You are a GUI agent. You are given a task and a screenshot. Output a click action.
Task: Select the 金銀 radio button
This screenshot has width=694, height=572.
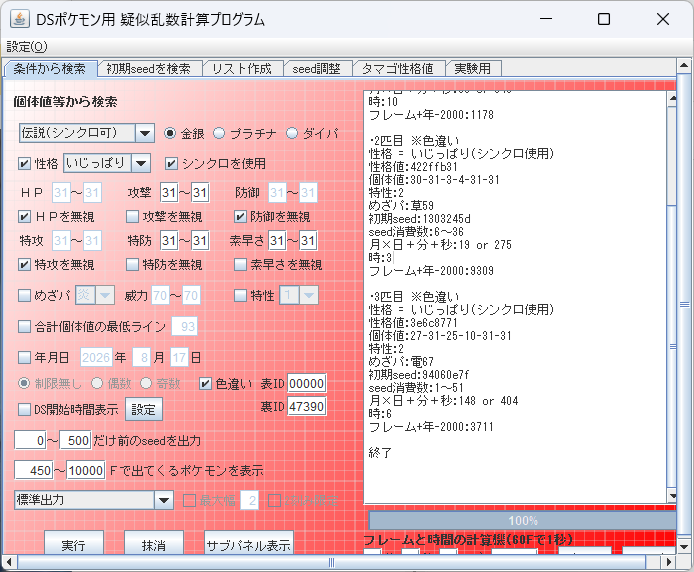pyautogui.click(x=170, y=133)
